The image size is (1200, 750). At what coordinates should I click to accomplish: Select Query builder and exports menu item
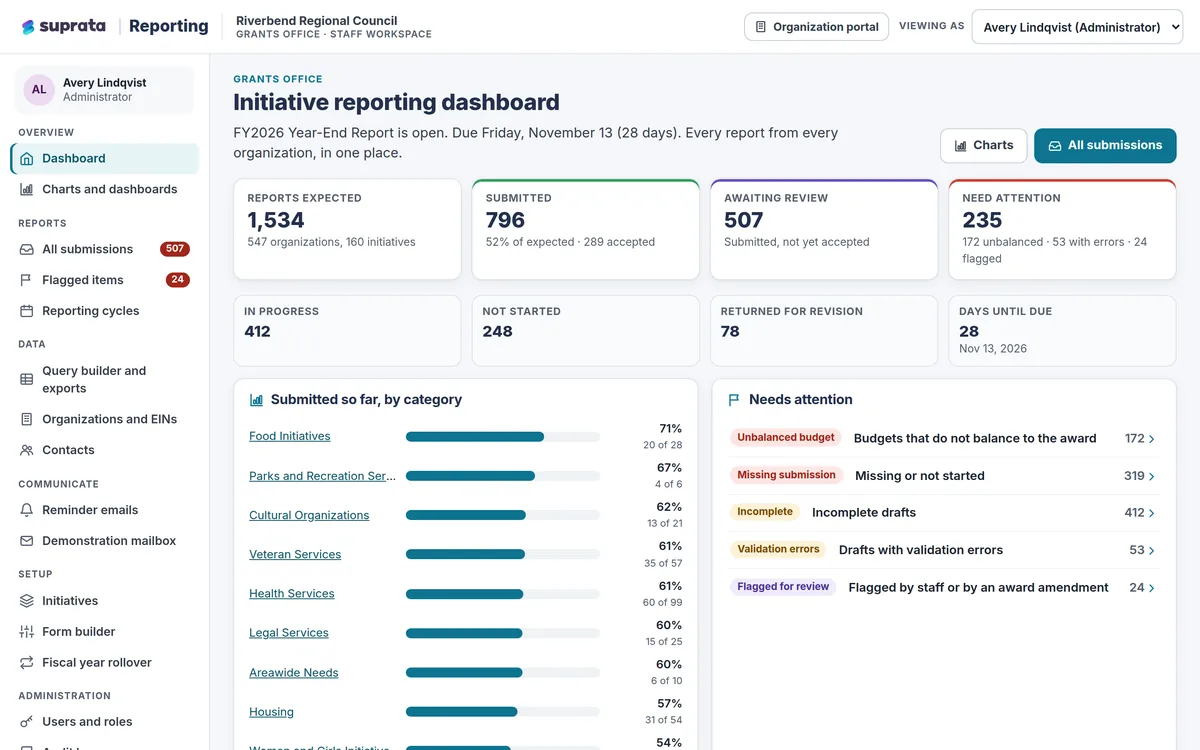[x=105, y=379]
